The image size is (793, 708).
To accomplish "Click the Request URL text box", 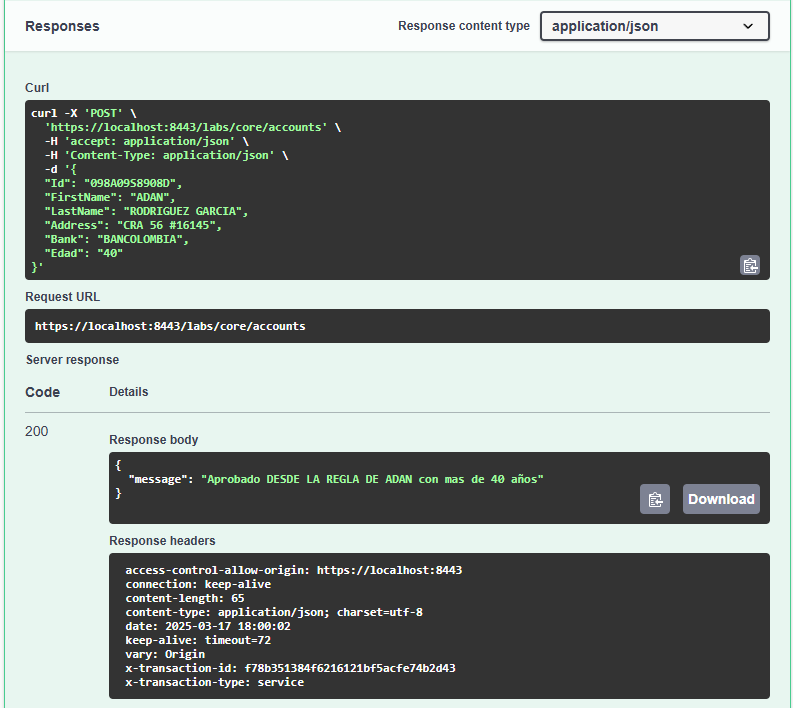I will pos(397,326).
